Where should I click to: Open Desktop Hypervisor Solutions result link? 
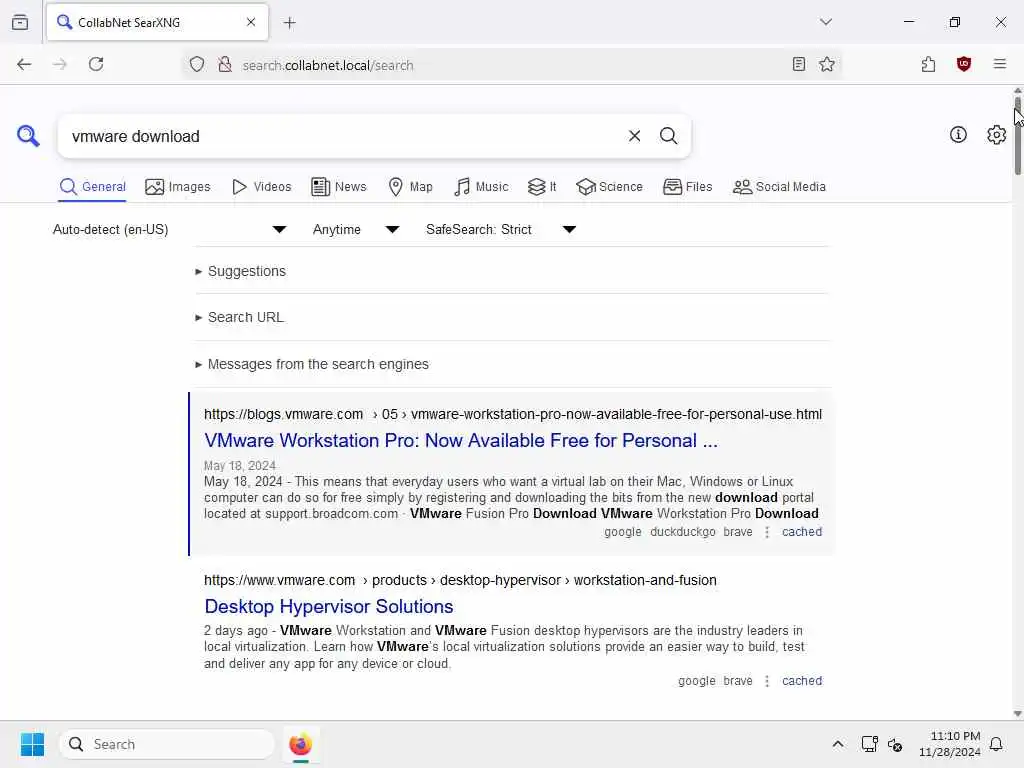(x=328, y=607)
